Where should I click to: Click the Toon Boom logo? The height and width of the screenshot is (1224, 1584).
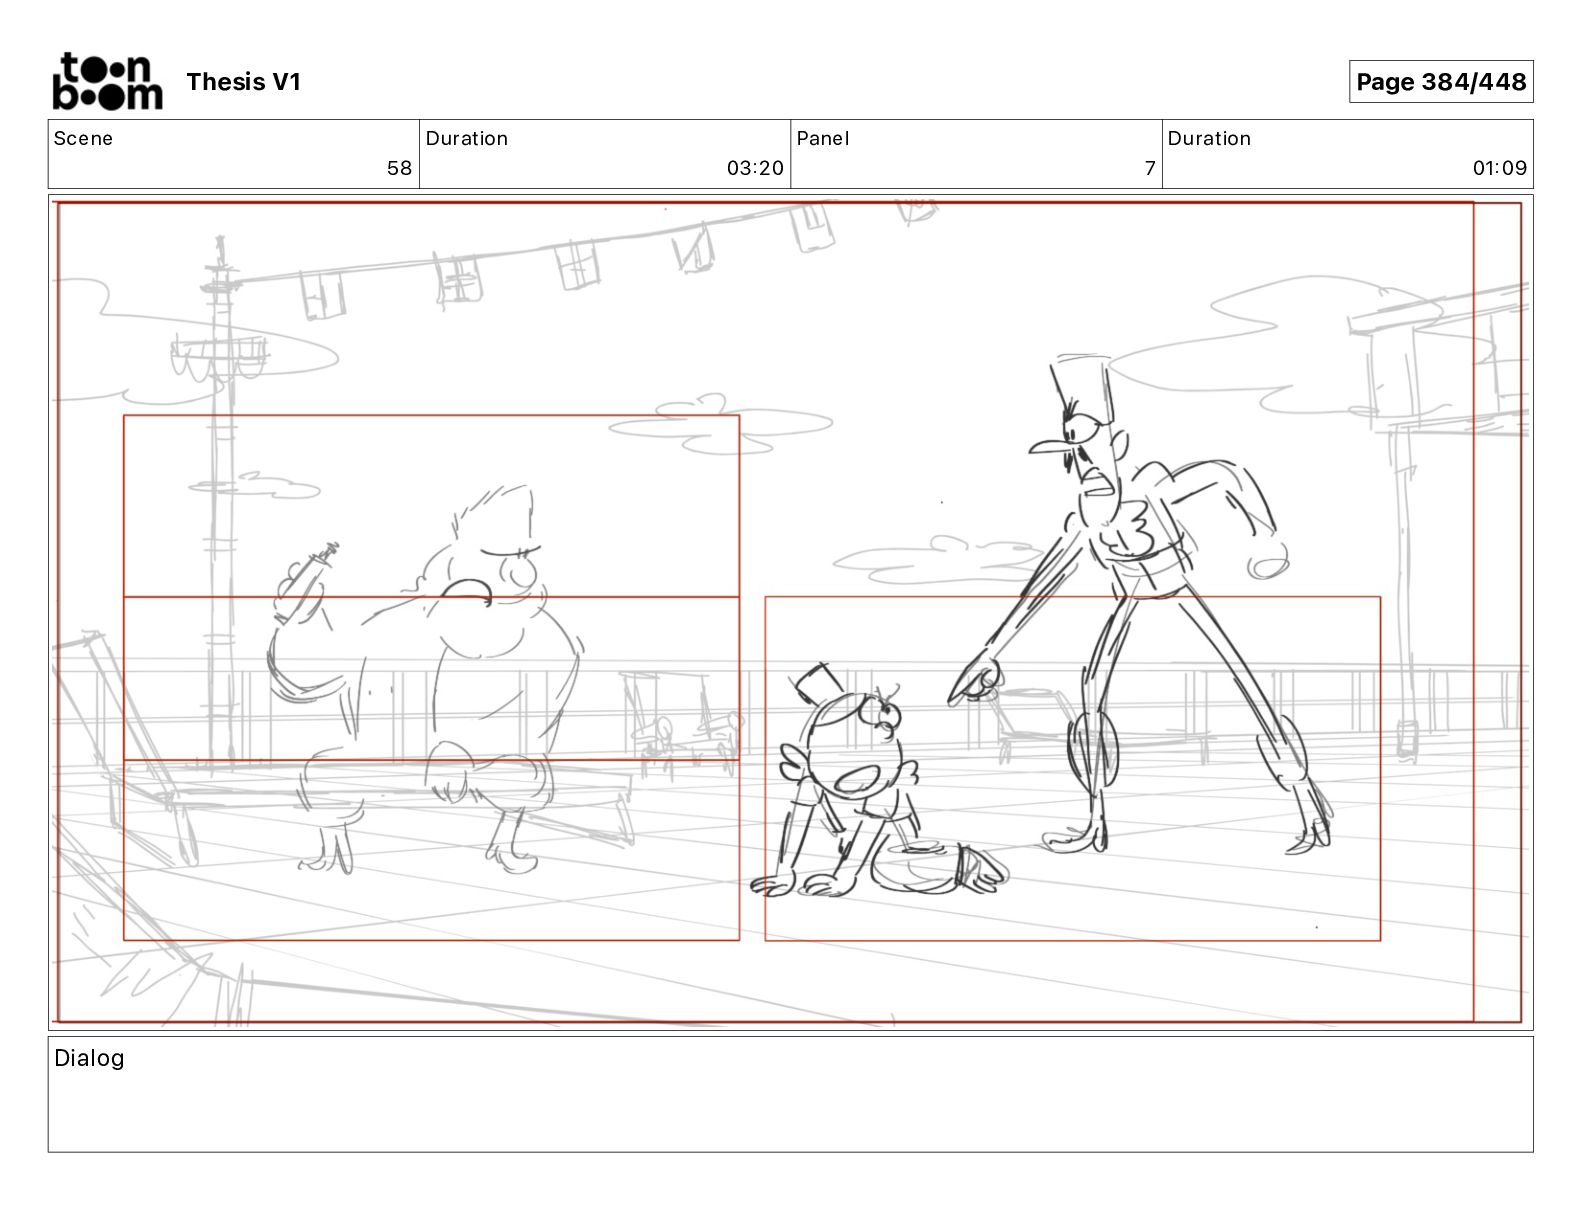(107, 81)
